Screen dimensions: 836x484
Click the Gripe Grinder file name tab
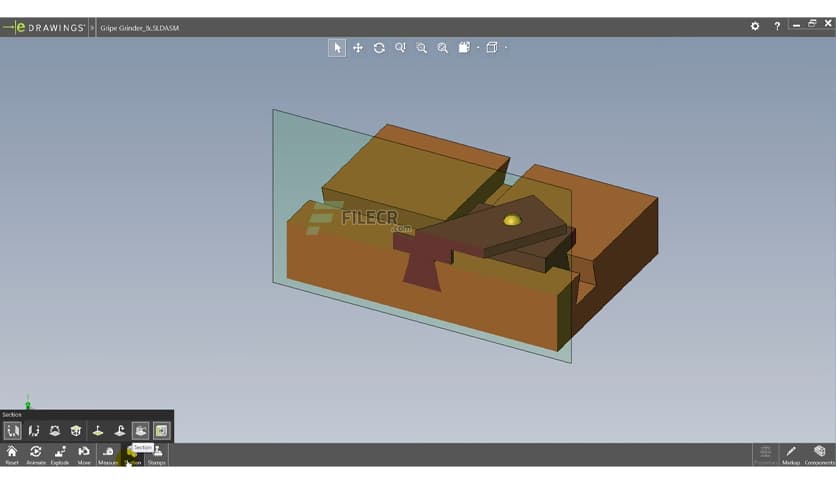tap(140, 28)
